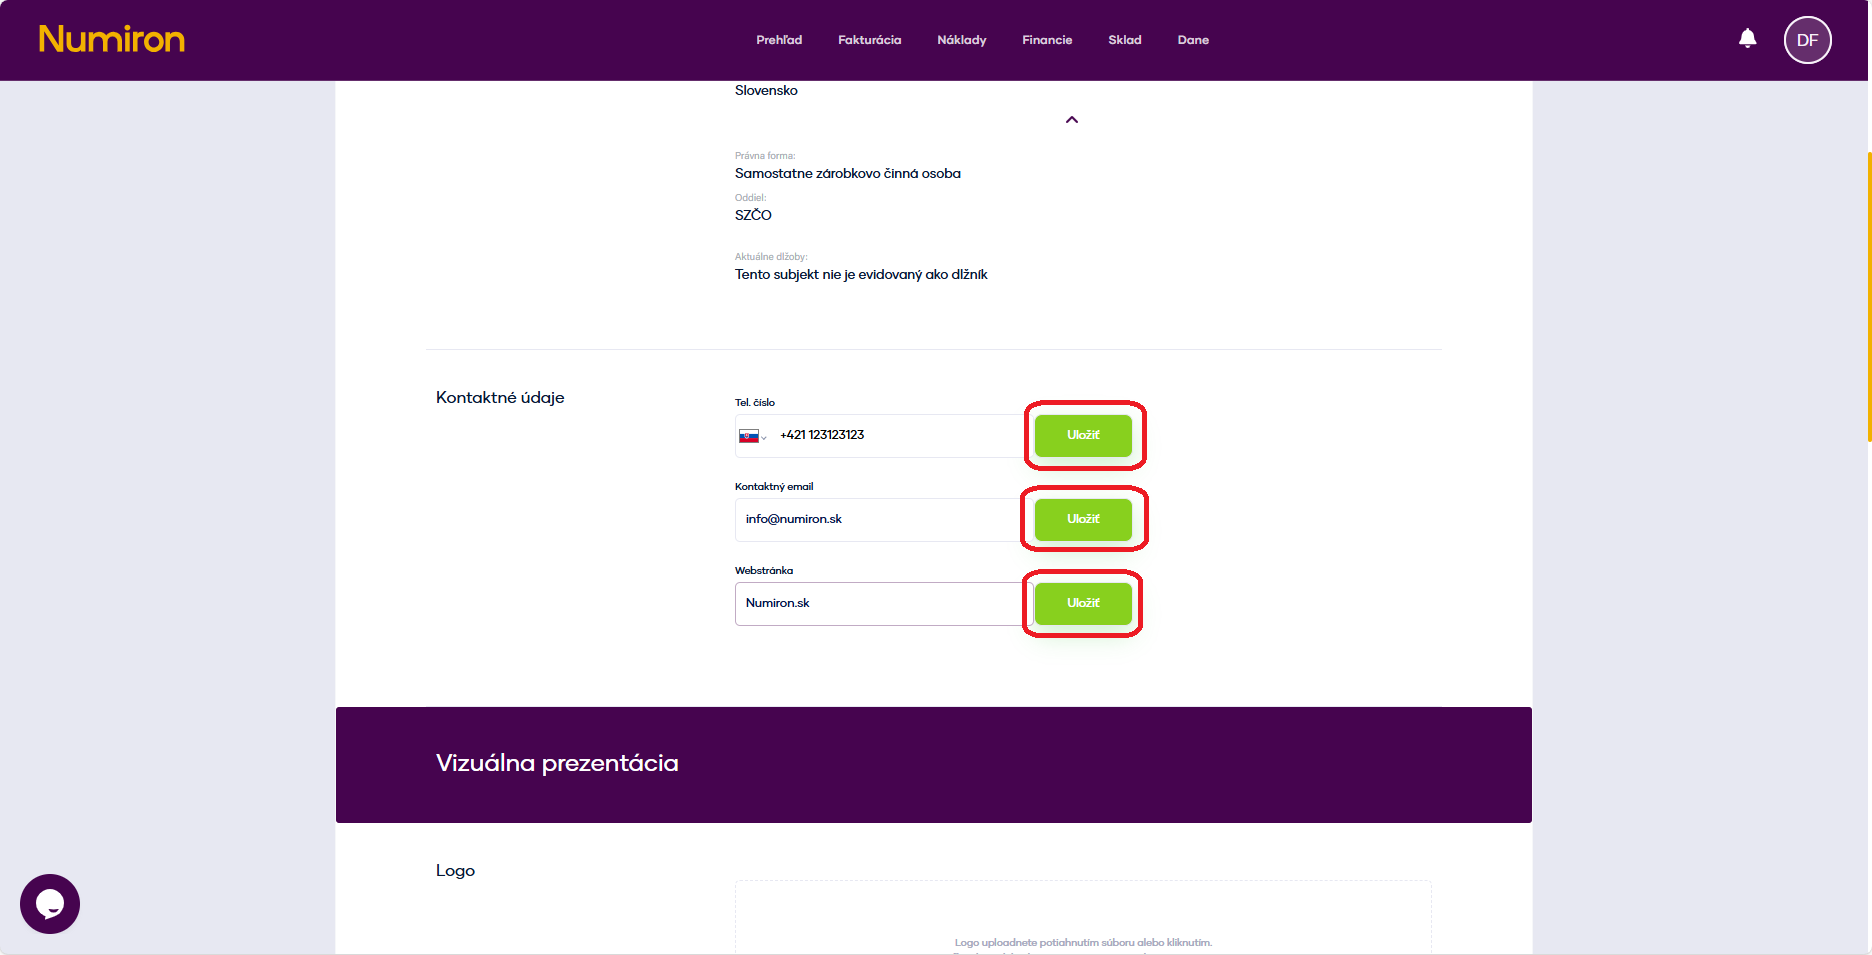Focus the Tel. číslo phone input
Image resolution: width=1872 pixels, height=955 pixels.
point(895,436)
